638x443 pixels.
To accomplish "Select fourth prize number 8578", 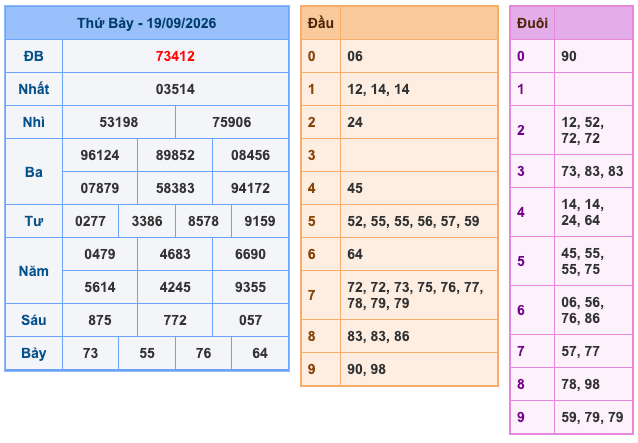I will click(x=203, y=221).
